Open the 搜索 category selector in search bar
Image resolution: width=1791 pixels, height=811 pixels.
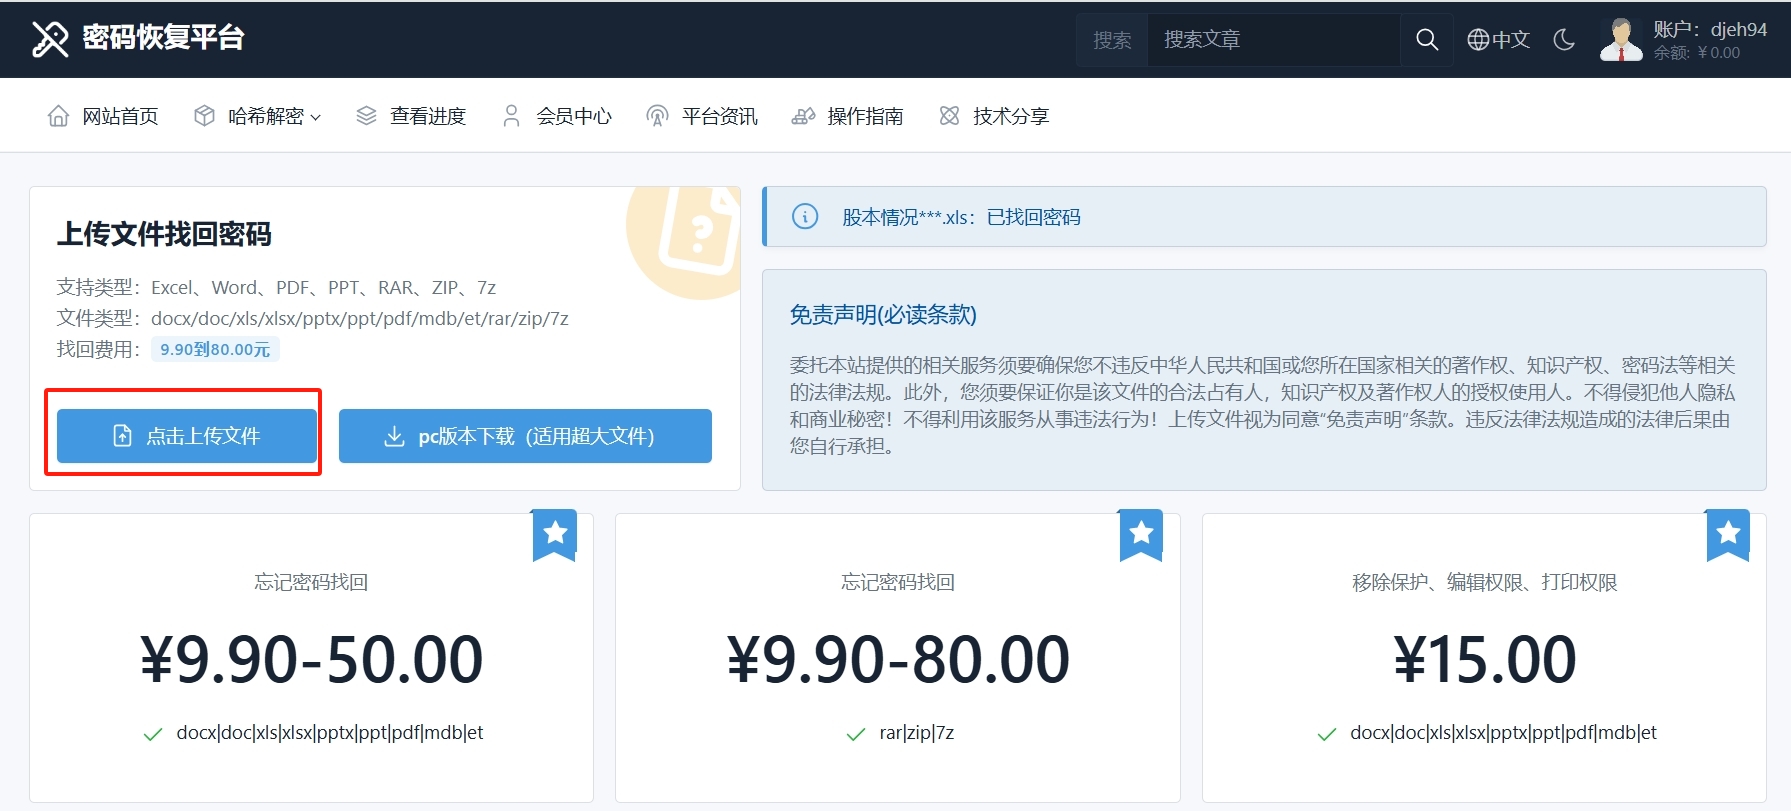(1112, 40)
